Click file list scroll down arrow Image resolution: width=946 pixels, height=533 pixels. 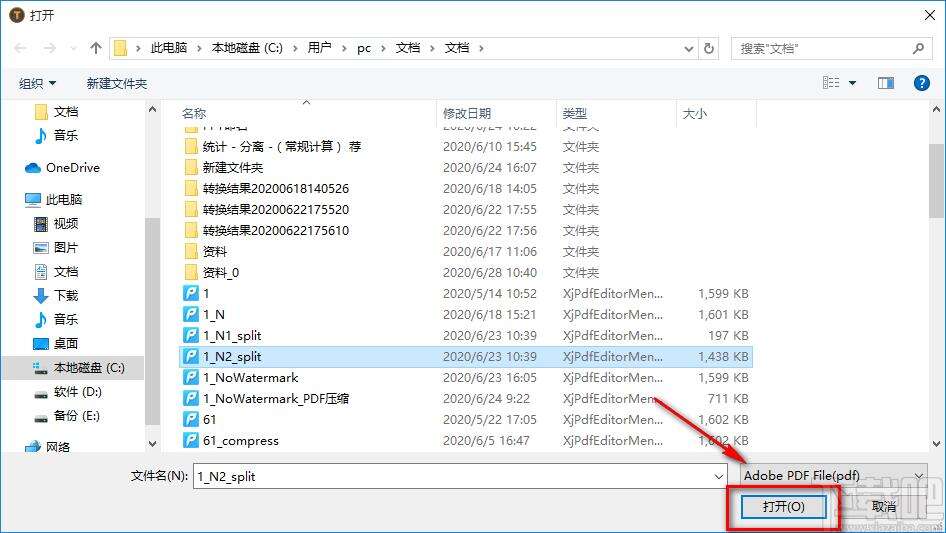pyautogui.click(x=936, y=444)
